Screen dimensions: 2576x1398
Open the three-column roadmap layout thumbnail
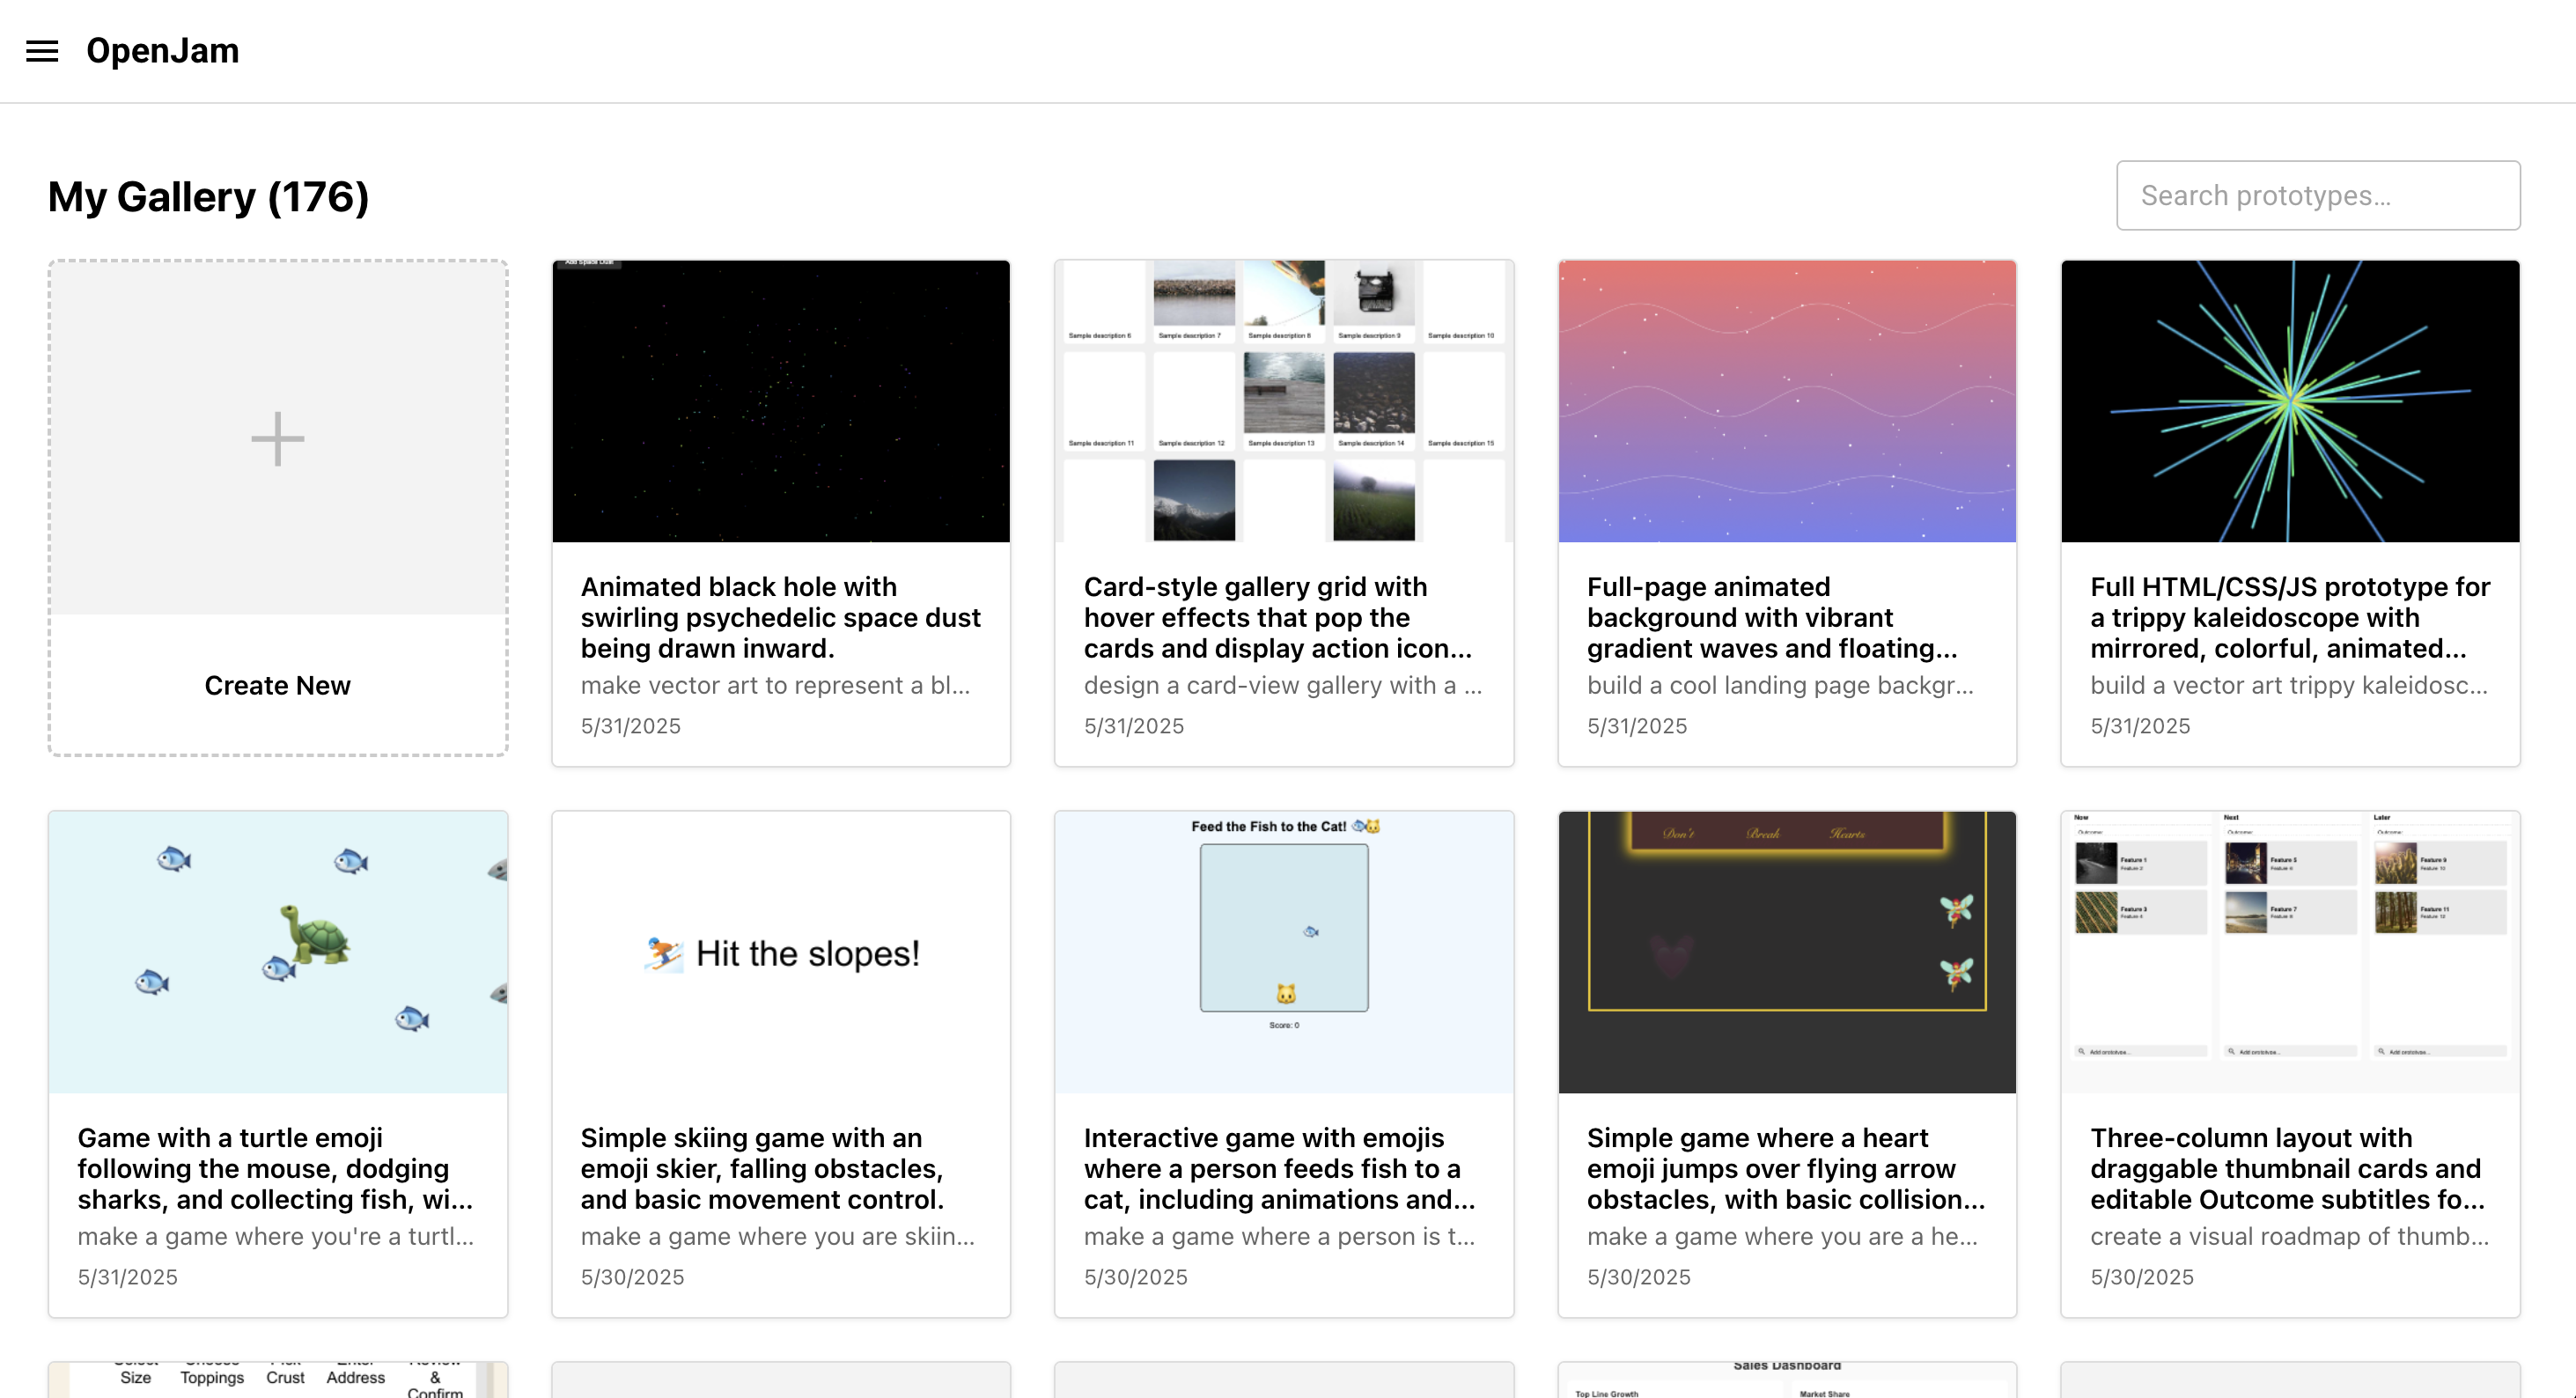(x=2289, y=952)
